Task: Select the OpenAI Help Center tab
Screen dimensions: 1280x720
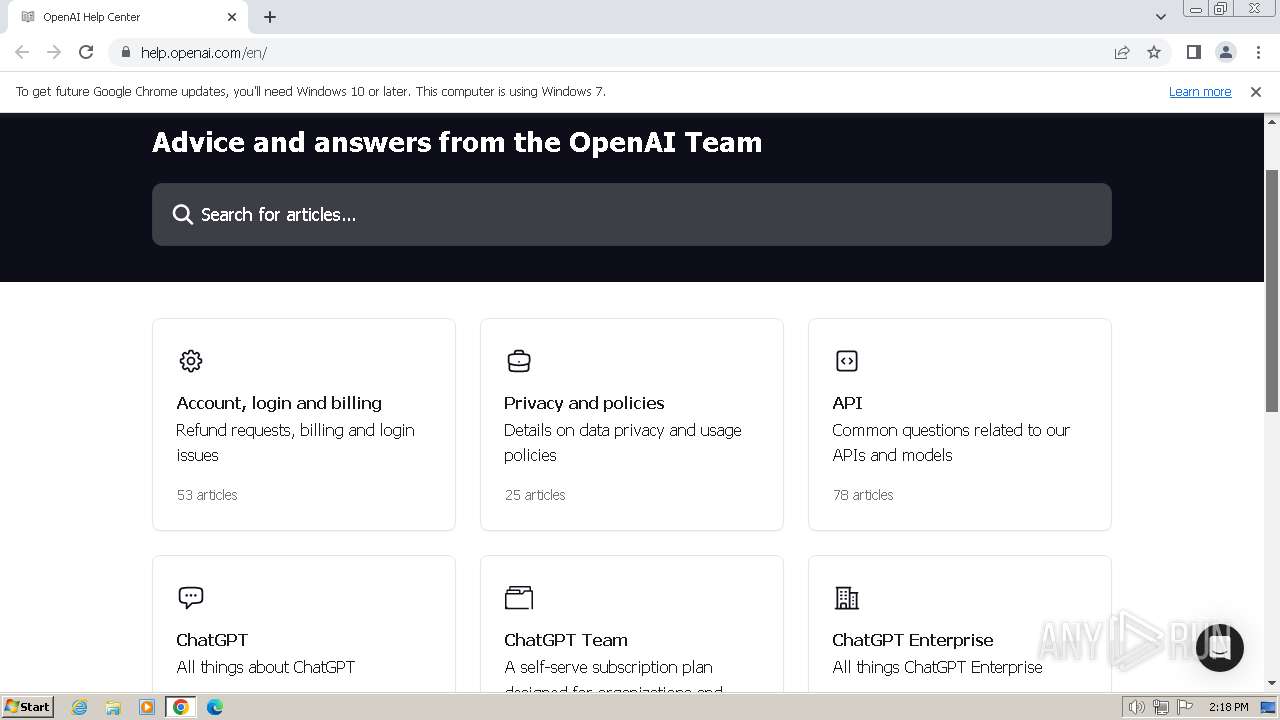Action: [120, 17]
